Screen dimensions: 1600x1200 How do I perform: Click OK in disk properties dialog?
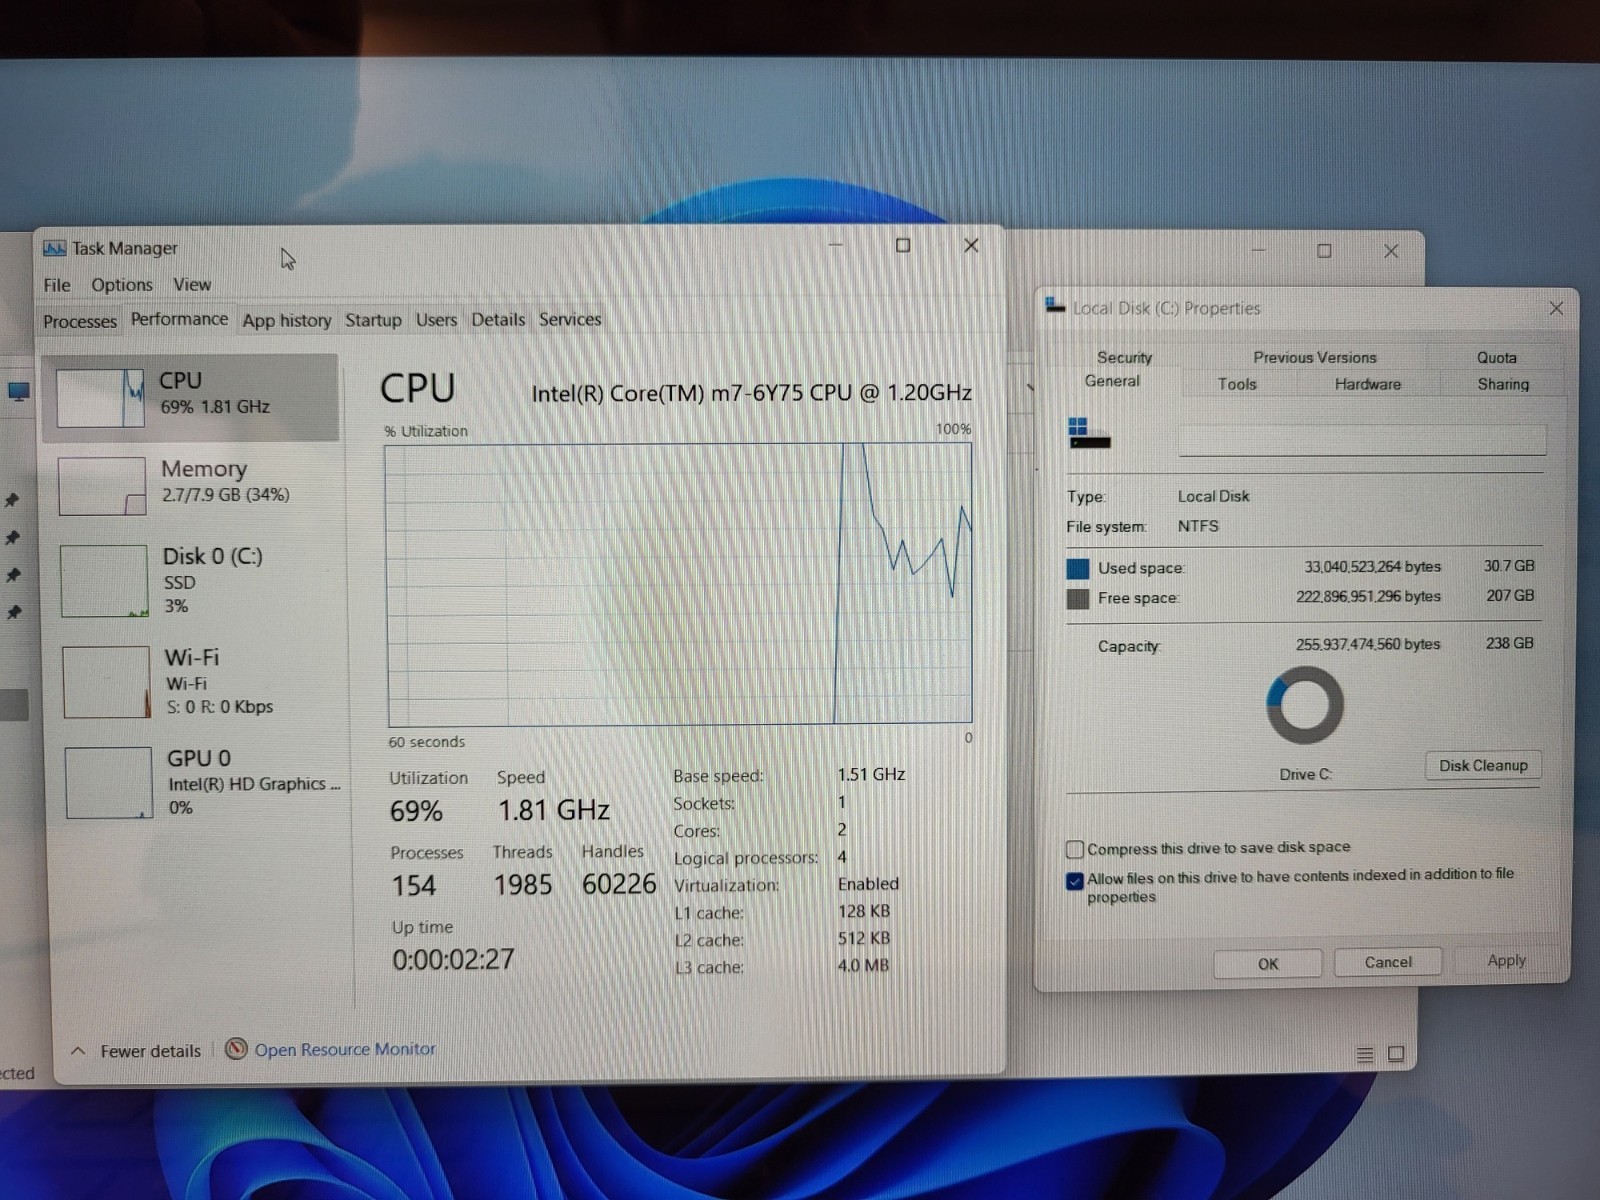pos(1268,964)
